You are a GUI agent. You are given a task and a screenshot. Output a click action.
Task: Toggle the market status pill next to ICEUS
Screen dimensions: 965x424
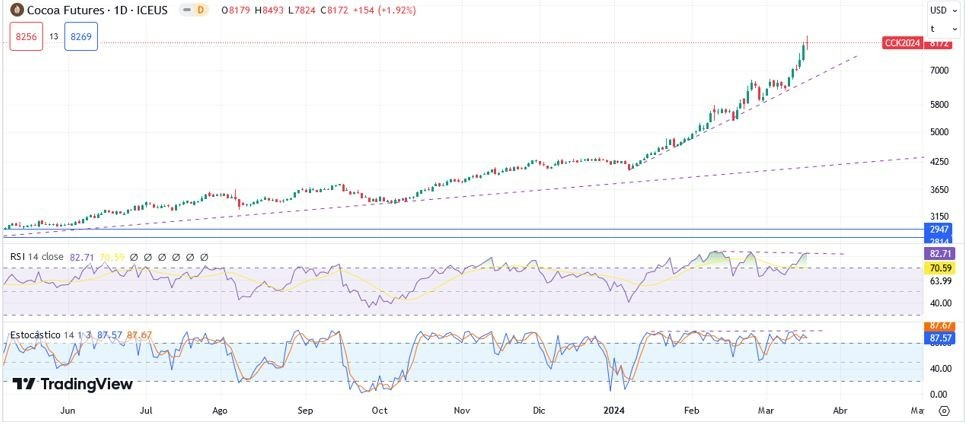click(186, 10)
